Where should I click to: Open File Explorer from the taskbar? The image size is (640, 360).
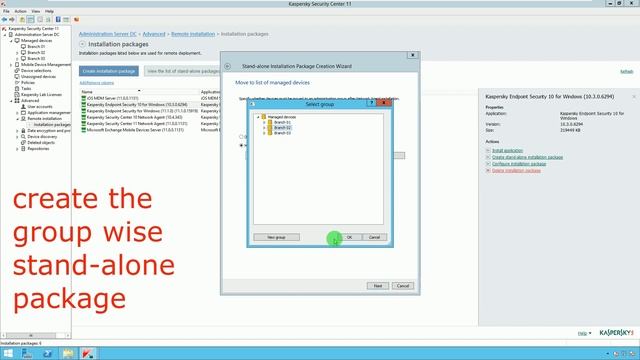68,353
